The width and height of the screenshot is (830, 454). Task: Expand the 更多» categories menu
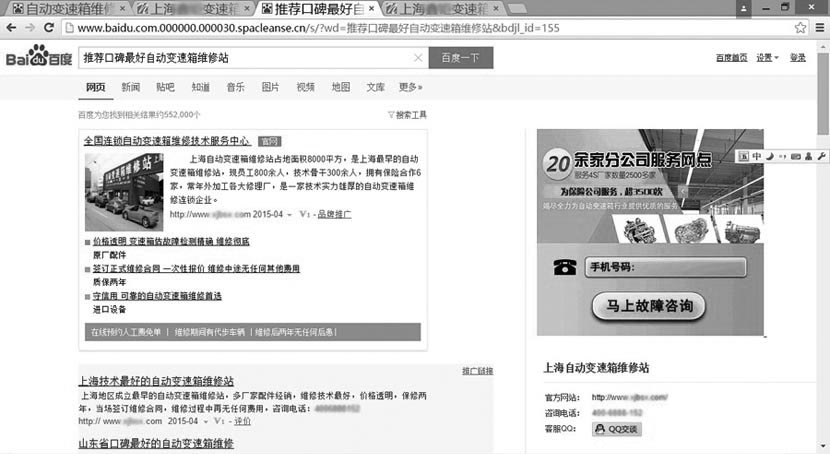click(x=410, y=87)
